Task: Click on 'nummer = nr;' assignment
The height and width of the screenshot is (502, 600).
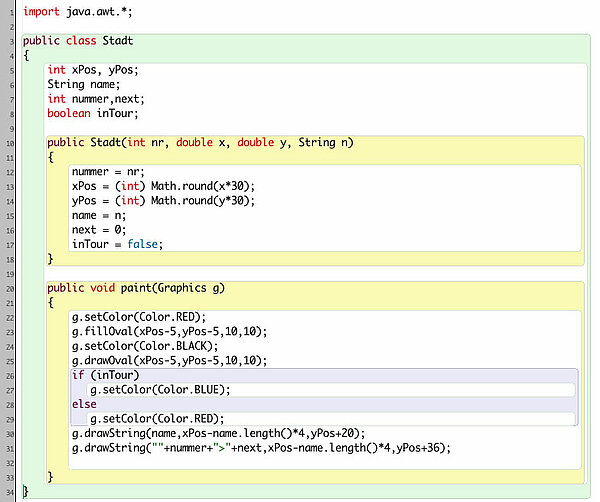Action: pyautogui.click(x=109, y=172)
